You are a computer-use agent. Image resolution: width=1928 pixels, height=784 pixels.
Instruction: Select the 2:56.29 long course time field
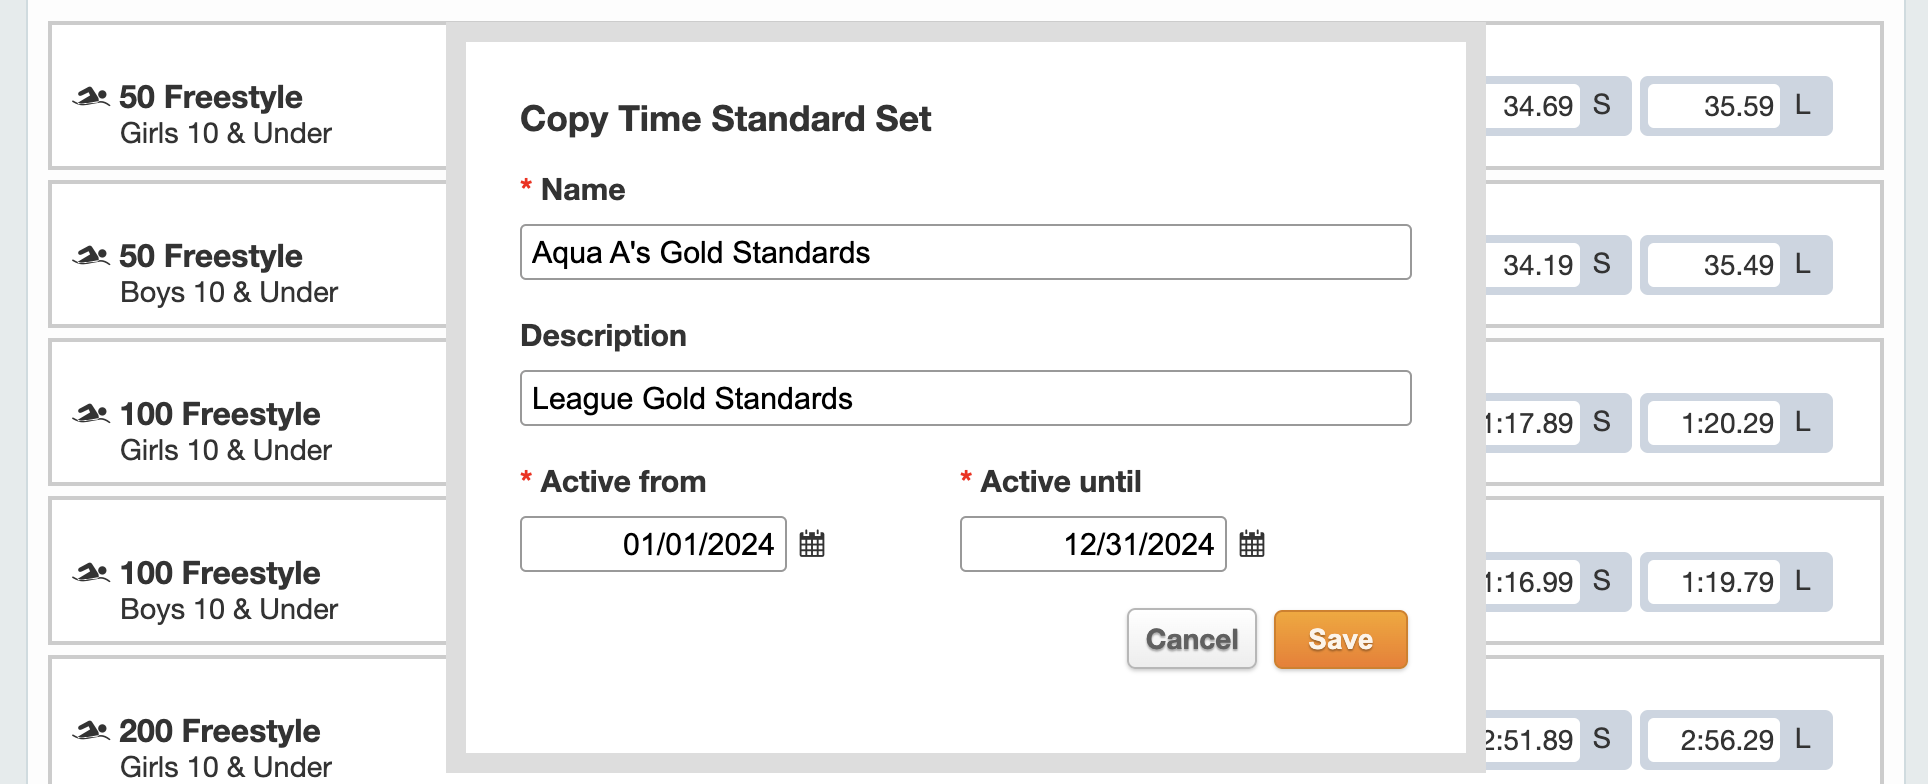pos(1713,740)
